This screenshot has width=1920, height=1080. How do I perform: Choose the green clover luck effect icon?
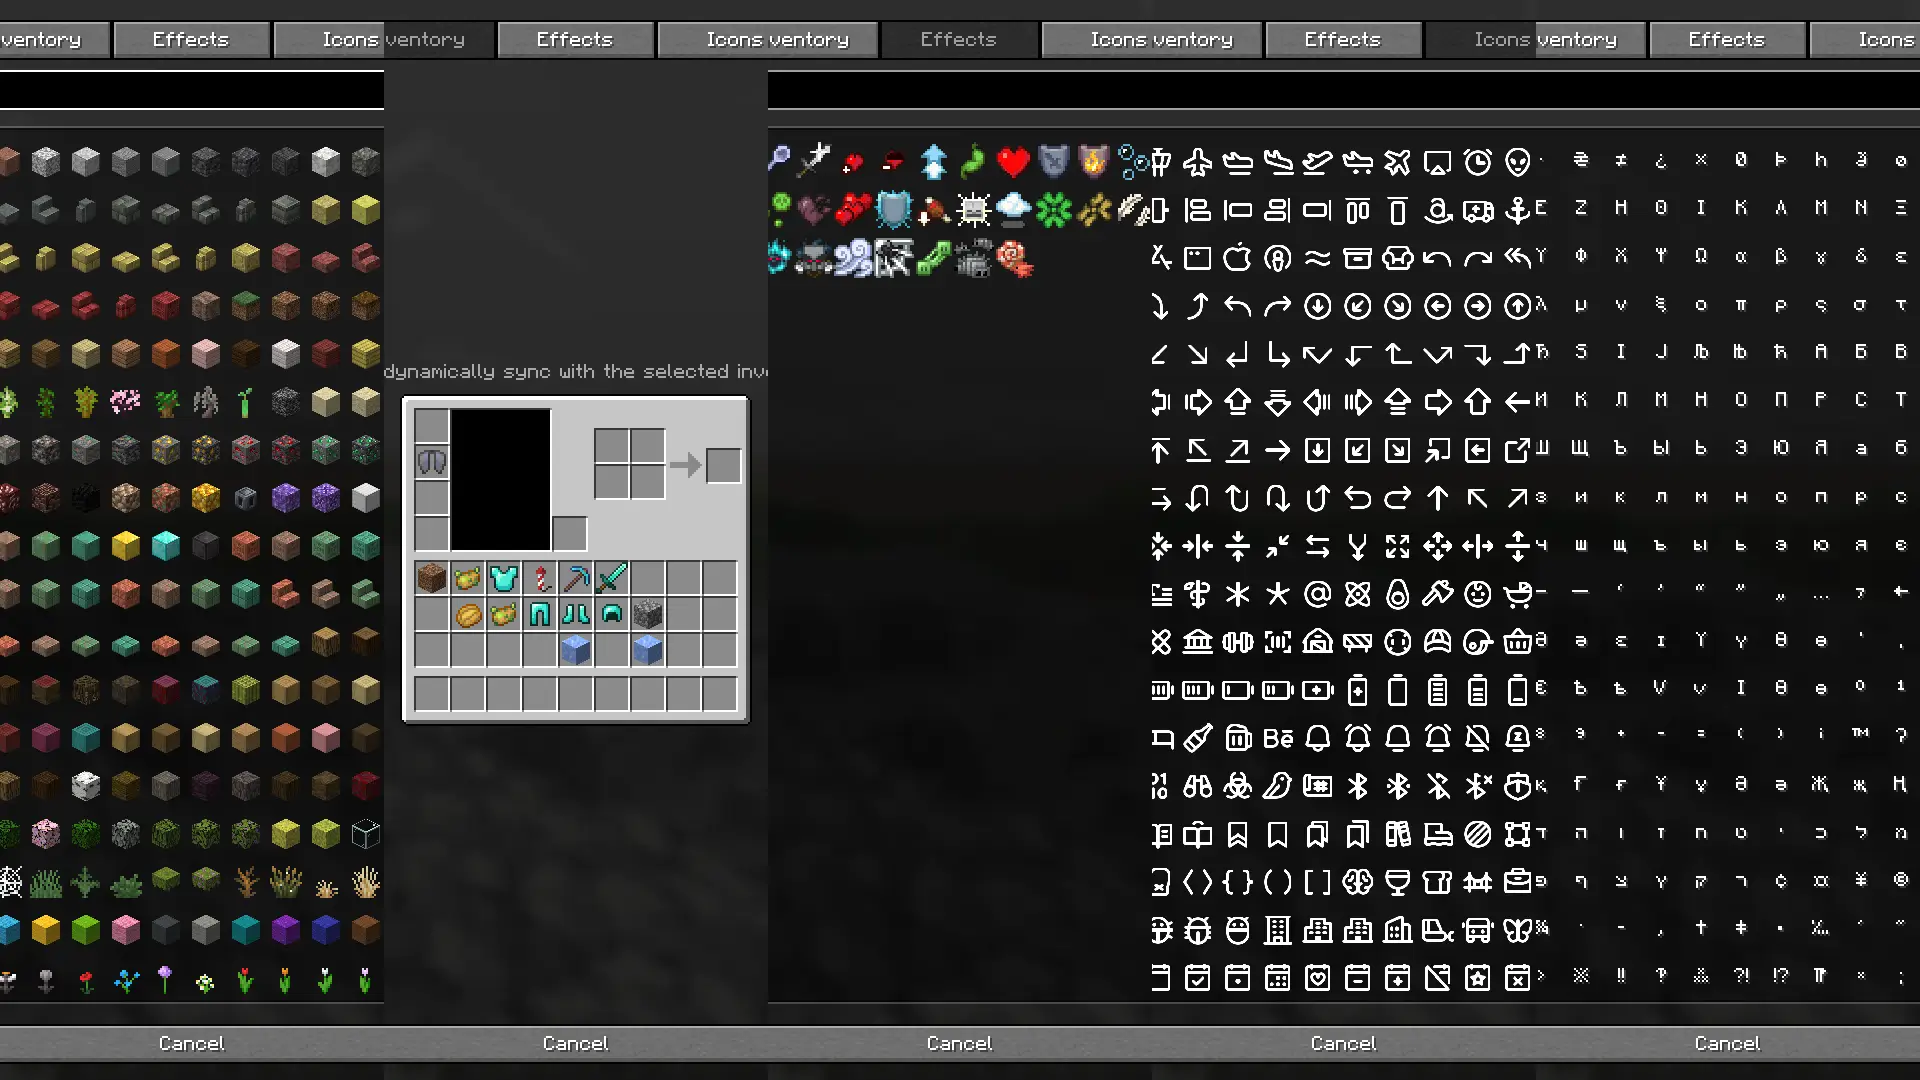click(1053, 209)
